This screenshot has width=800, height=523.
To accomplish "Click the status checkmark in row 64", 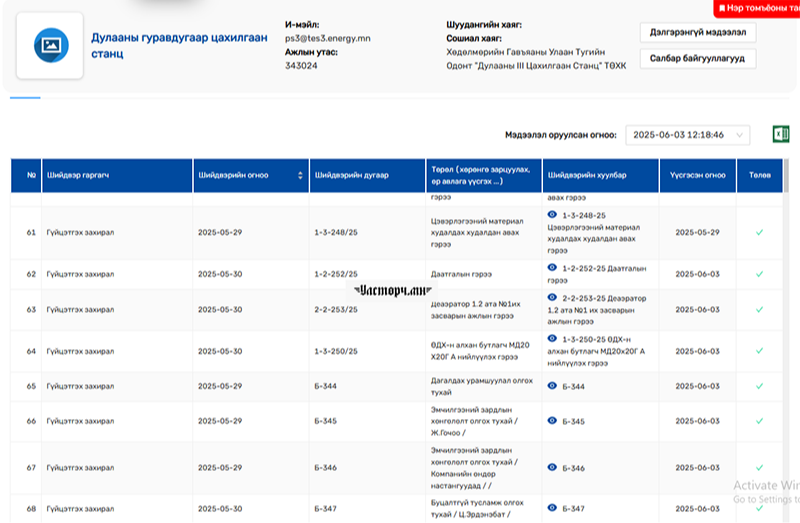I will coord(759,351).
